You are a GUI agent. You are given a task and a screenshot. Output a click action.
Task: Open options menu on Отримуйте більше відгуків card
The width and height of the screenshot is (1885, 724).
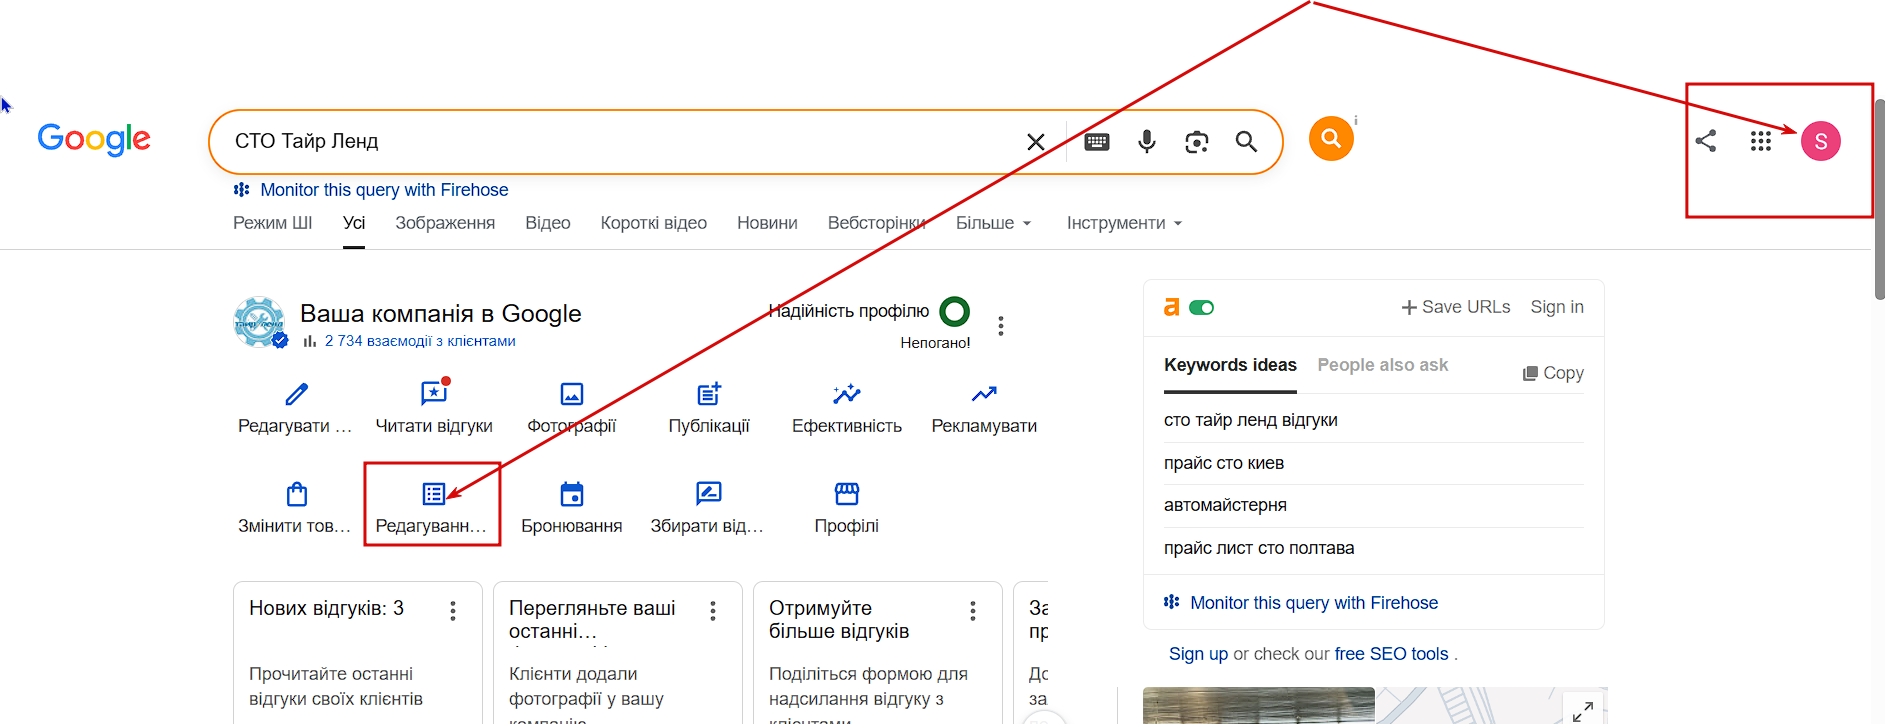(x=973, y=611)
